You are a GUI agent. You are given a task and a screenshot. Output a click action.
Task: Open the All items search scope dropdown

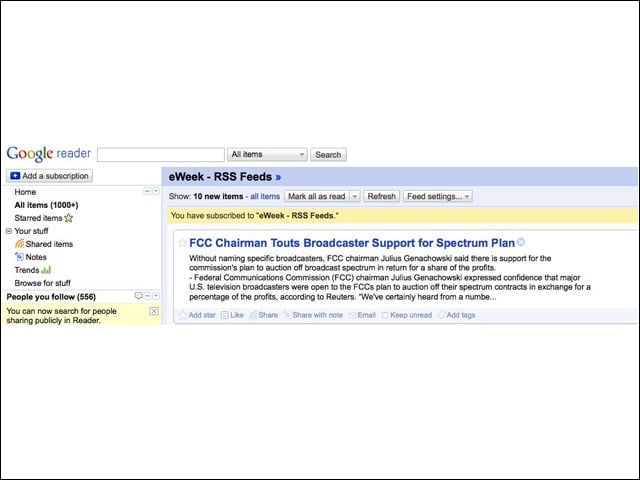click(267, 154)
